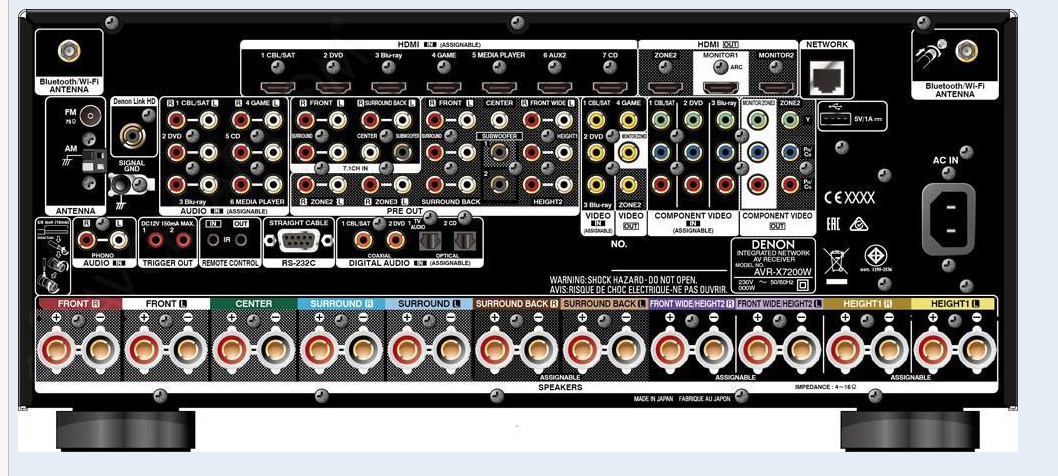The image size is (1058, 476).
Task: Click the SURROUND L negative speaker terminal
Action: pos(450,350)
